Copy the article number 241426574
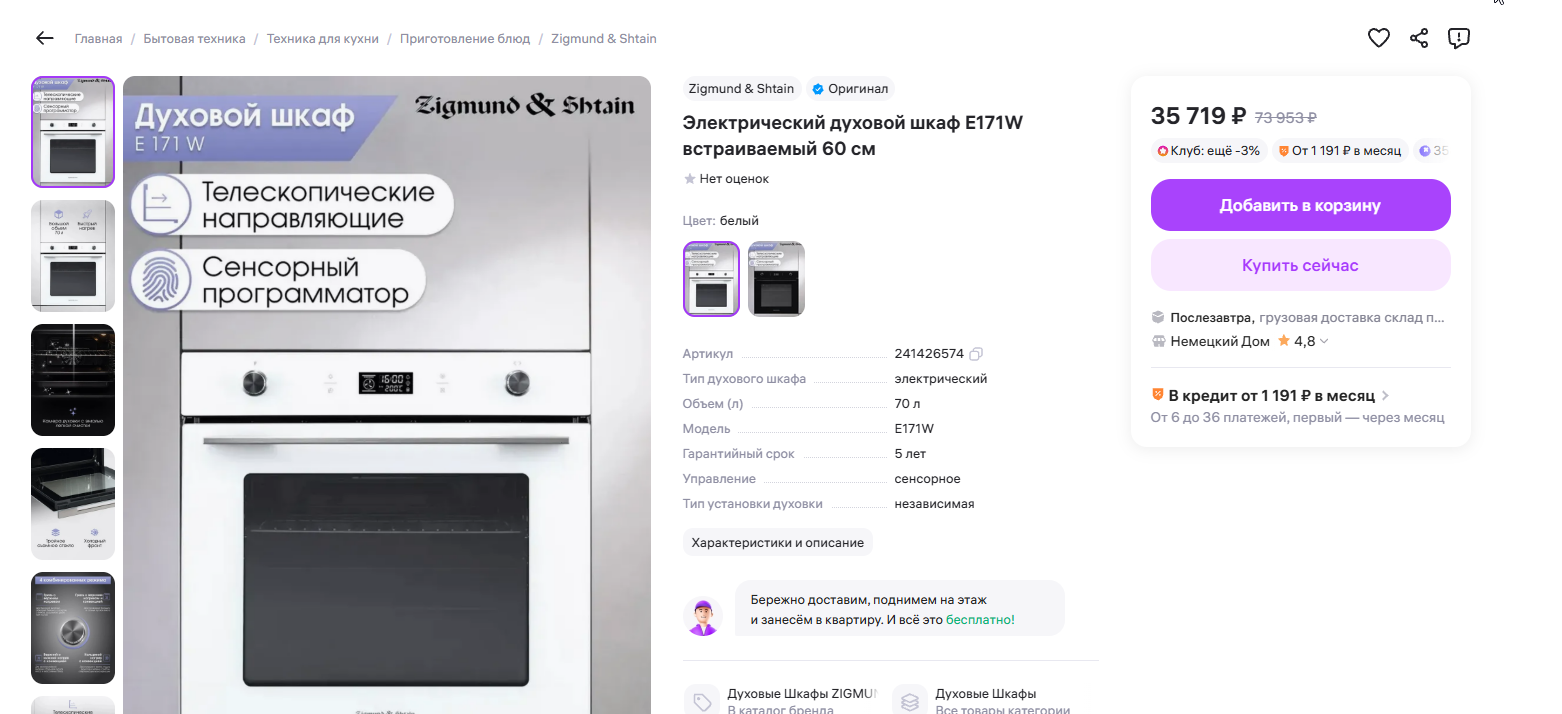1562x714 pixels. pos(977,354)
